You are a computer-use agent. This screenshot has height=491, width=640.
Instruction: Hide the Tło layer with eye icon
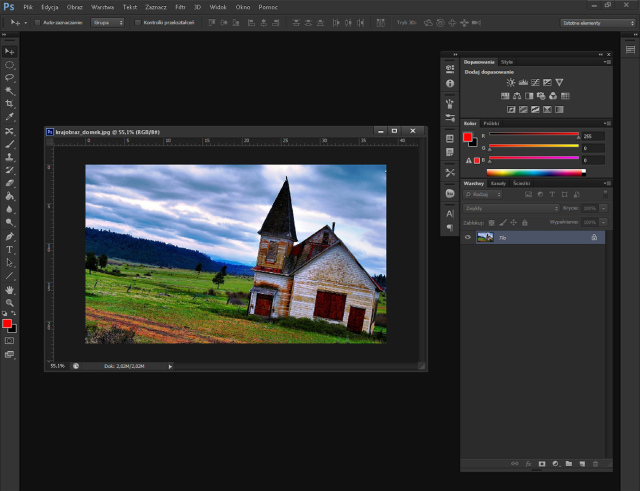(468, 237)
